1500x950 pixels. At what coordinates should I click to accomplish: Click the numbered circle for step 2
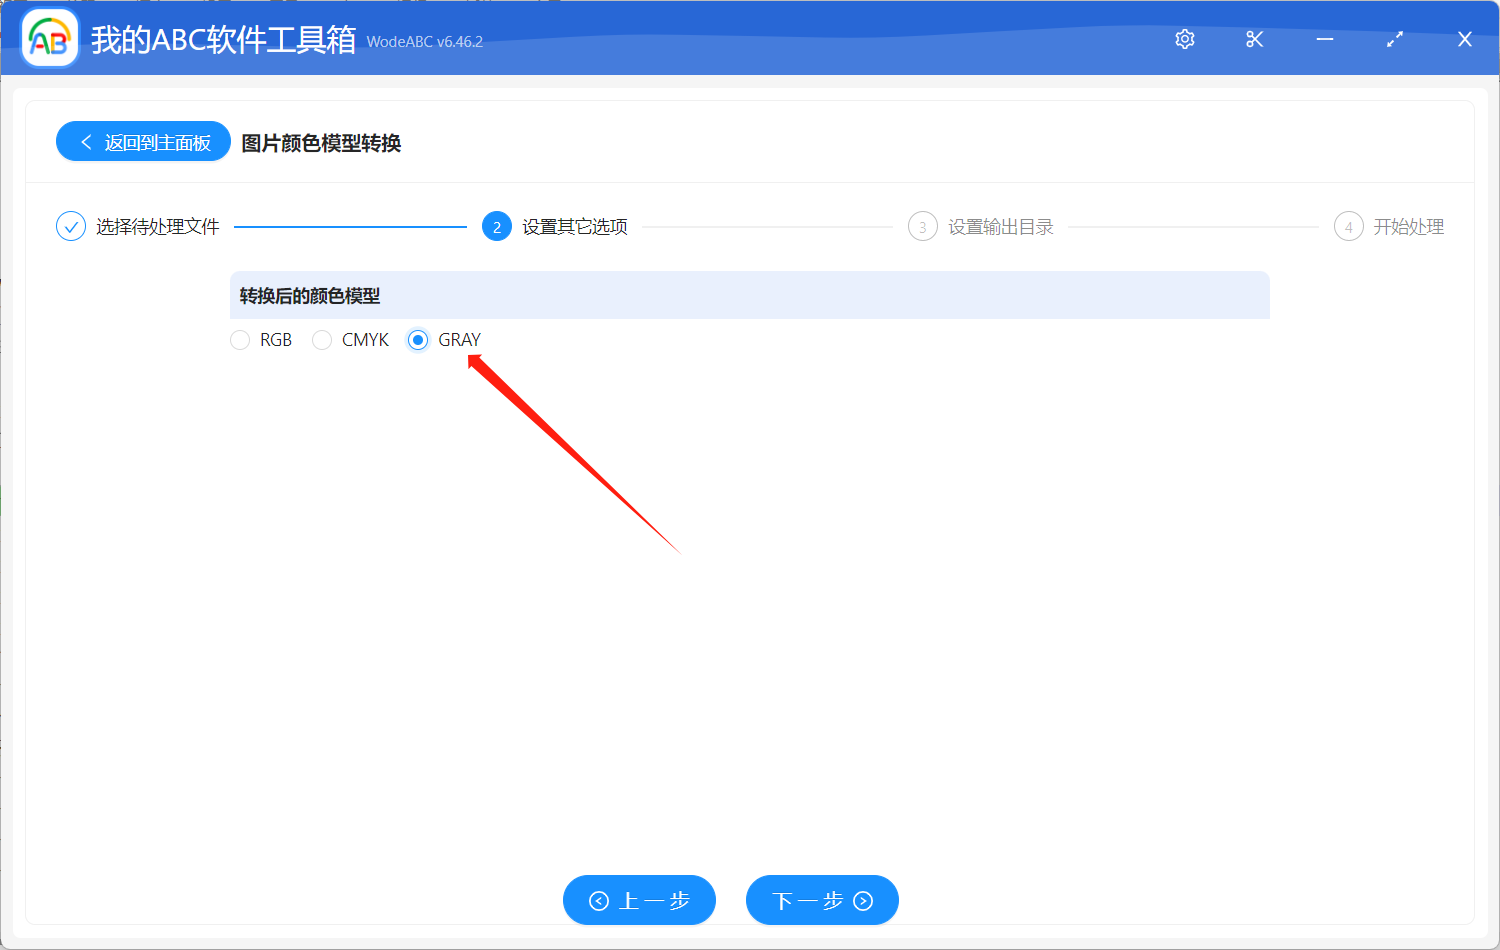coord(497,226)
